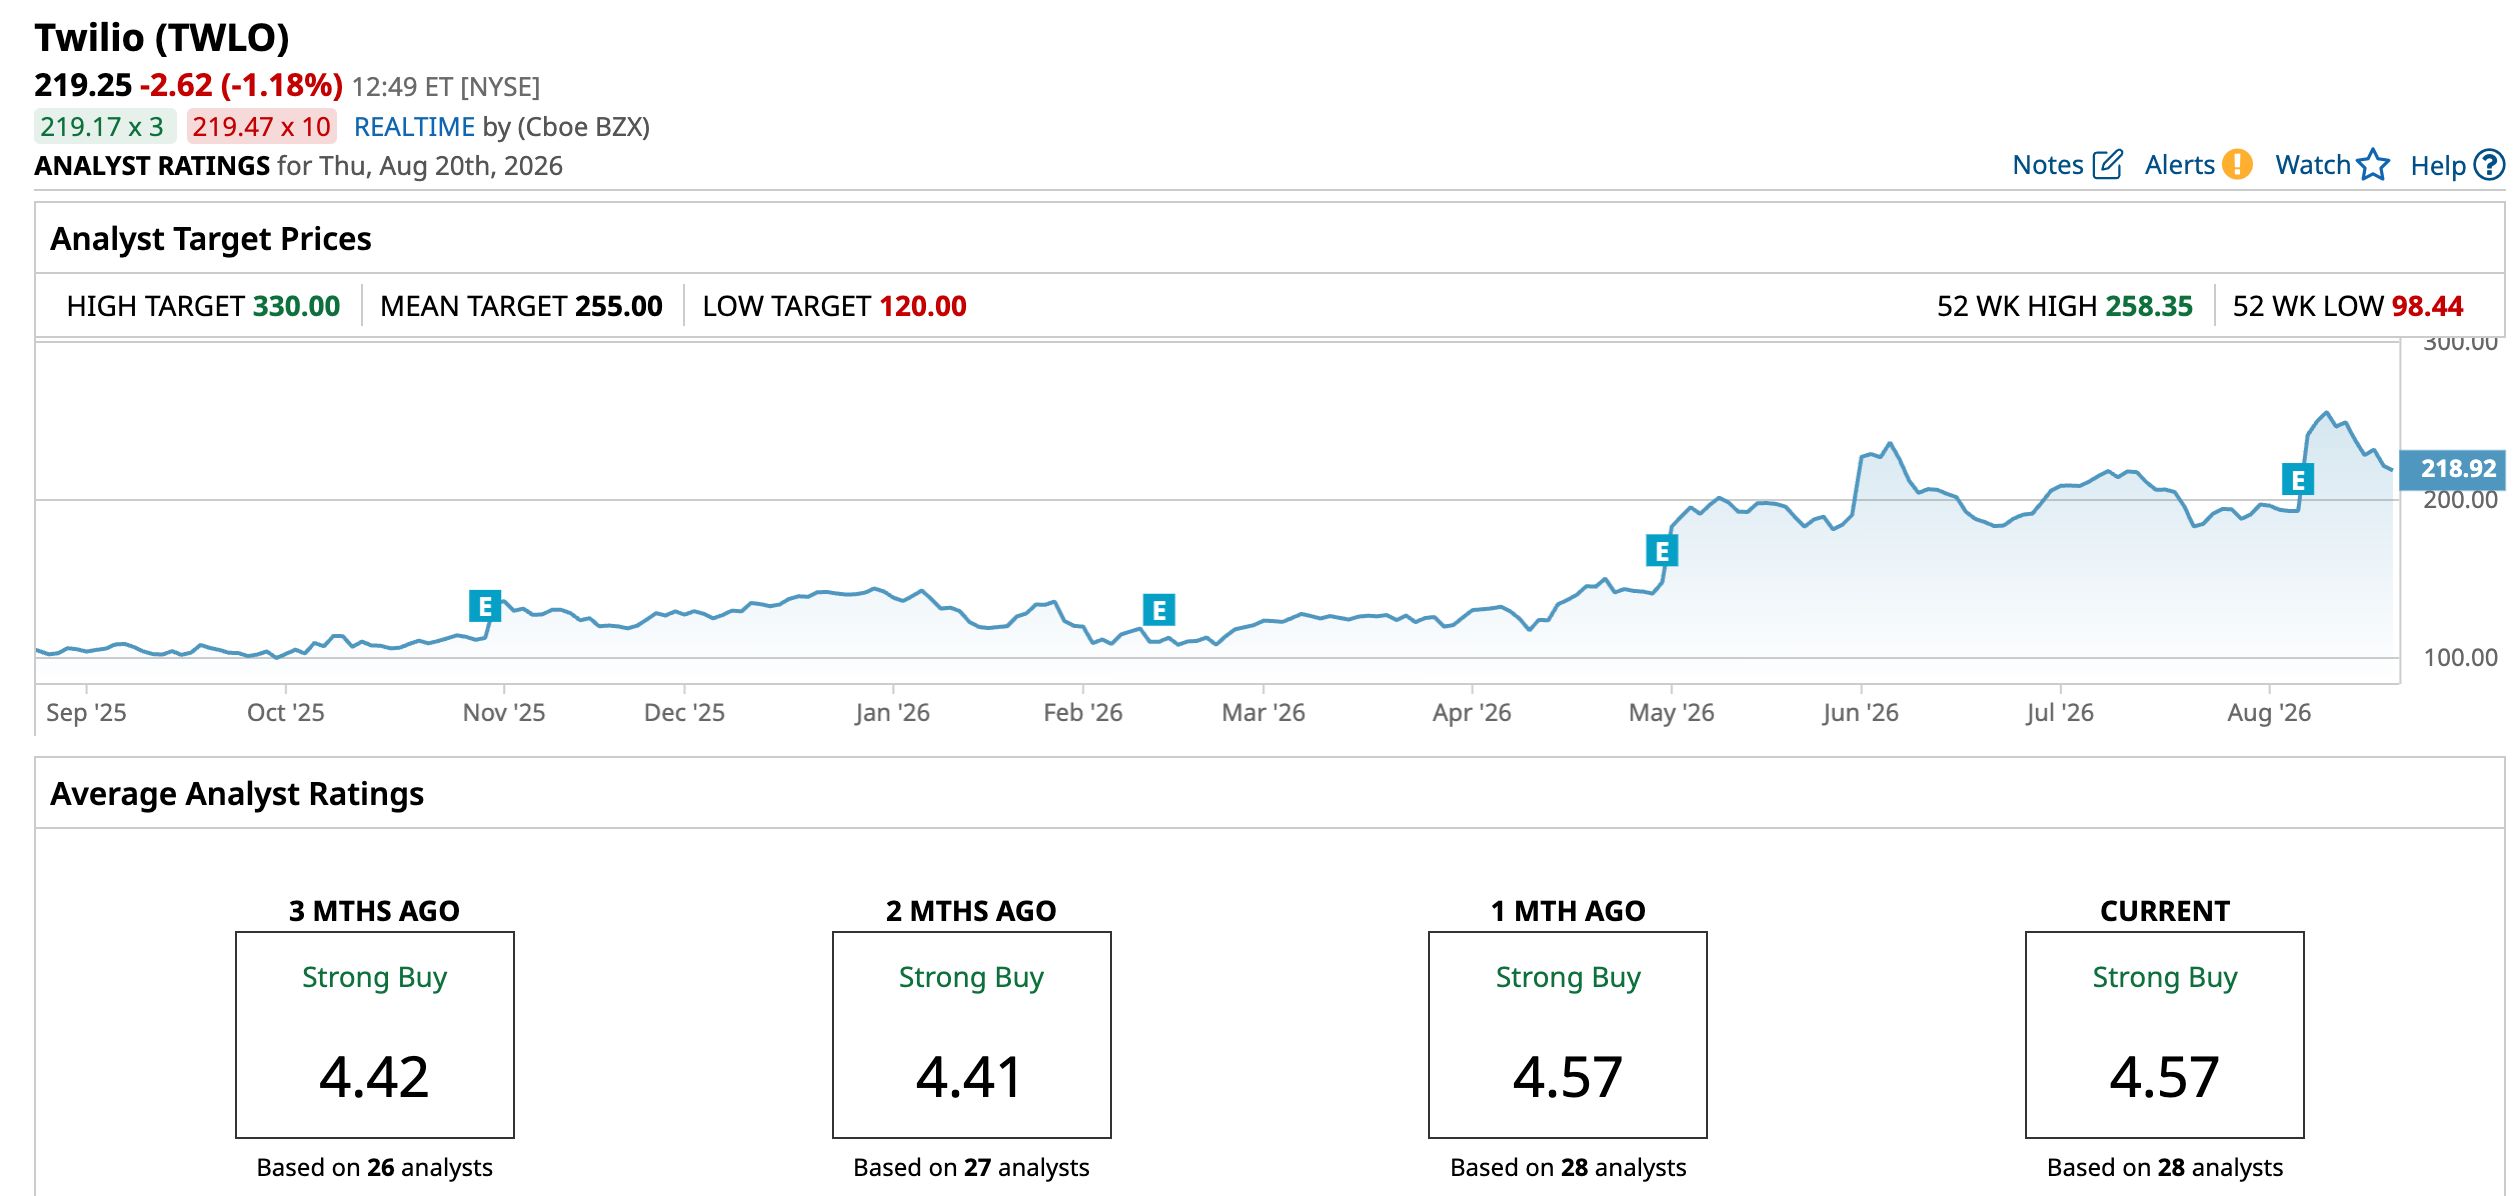
Task: Click the 52 WK LOW value 98.44
Action: 2427,306
